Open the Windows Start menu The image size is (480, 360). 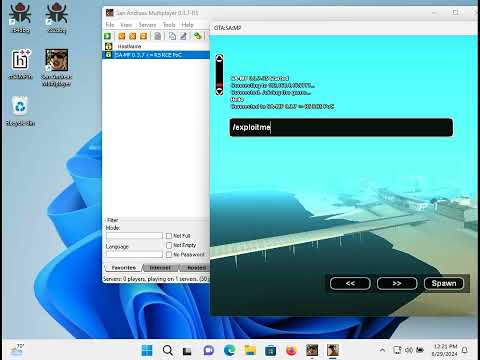click(x=147, y=350)
